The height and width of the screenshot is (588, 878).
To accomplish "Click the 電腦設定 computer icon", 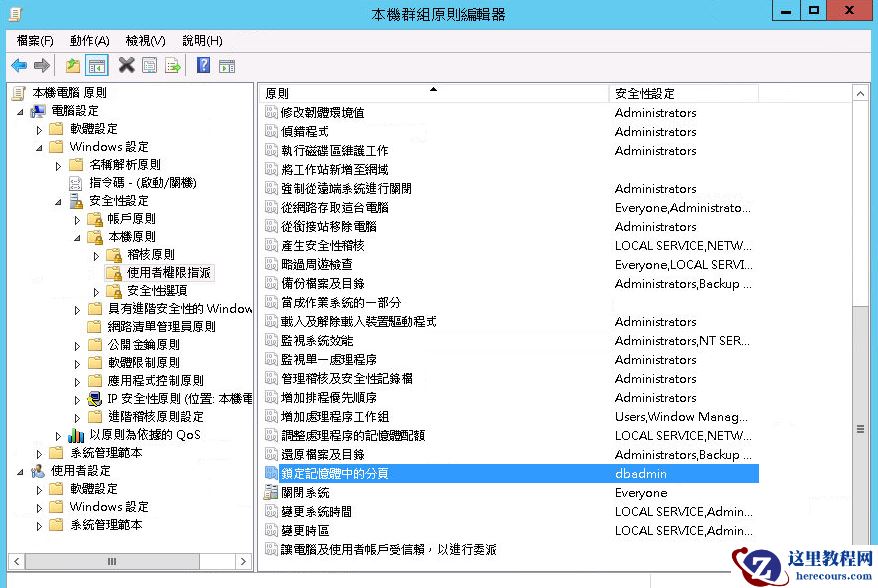I will tap(38, 111).
